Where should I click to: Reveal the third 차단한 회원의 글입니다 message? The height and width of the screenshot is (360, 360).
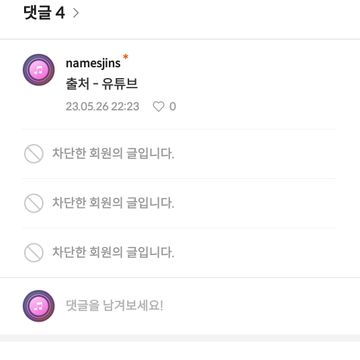113,252
